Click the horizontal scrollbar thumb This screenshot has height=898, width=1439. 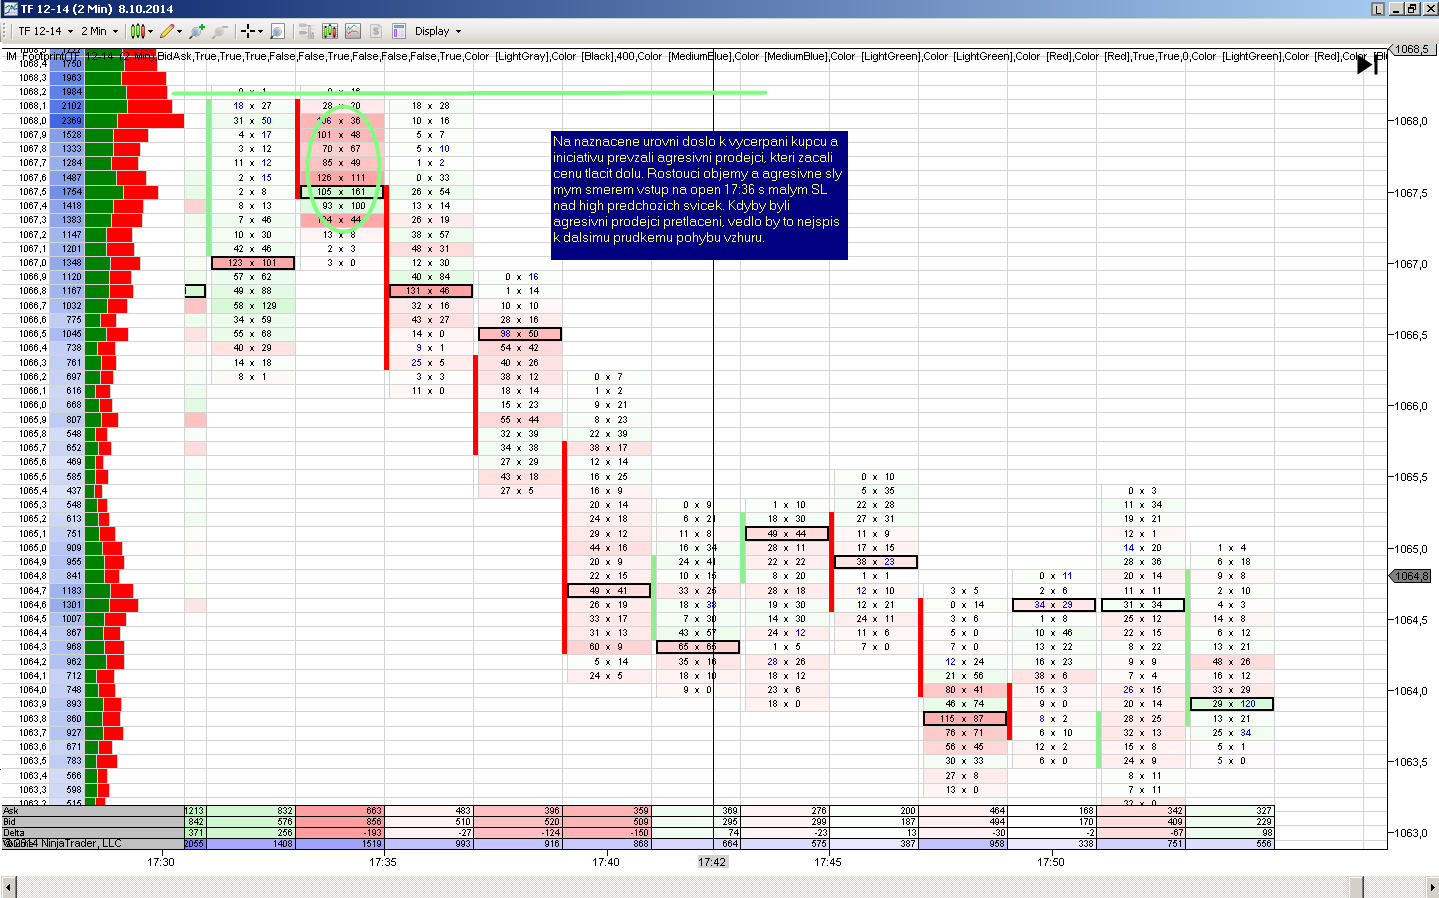pos(1357,887)
